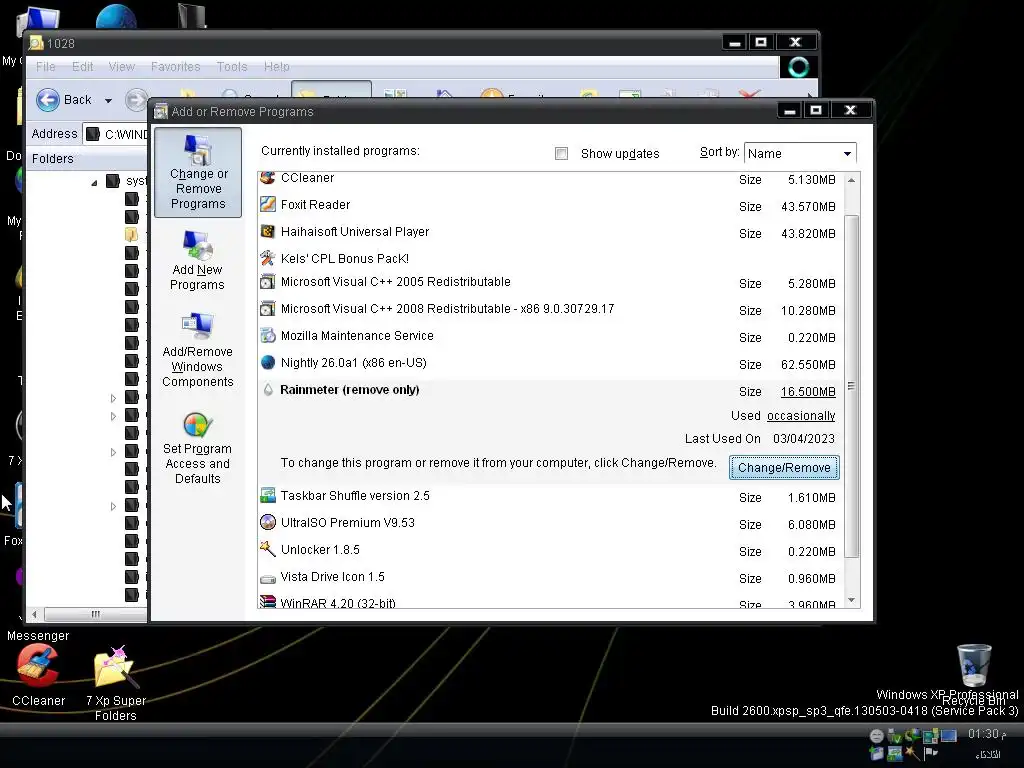Open Set Program Access and Defaults
Viewport: 1024px width, 768px height.
click(x=197, y=448)
